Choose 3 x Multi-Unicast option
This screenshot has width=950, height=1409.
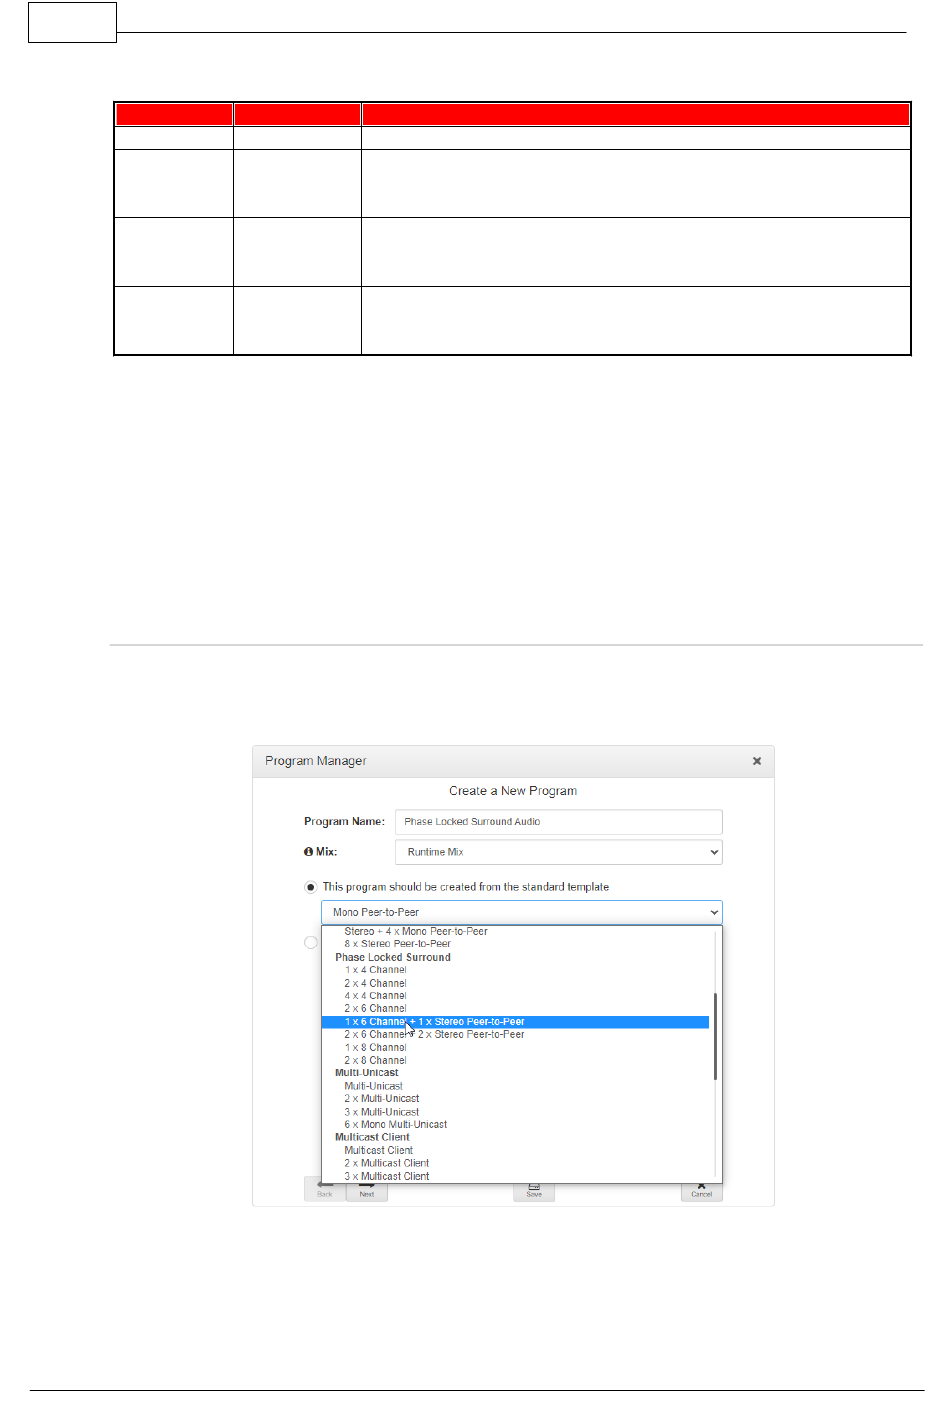coord(382,1112)
